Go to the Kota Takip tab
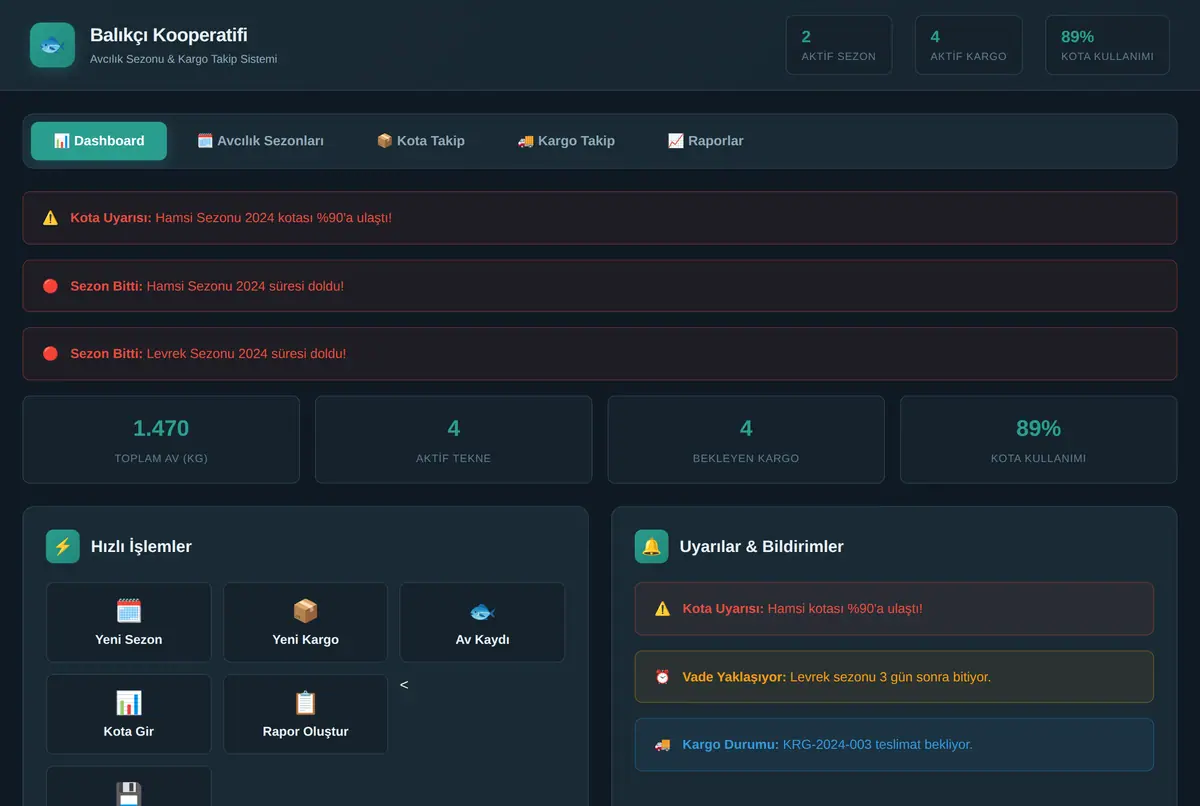The image size is (1200, 806). click(420, 141)
